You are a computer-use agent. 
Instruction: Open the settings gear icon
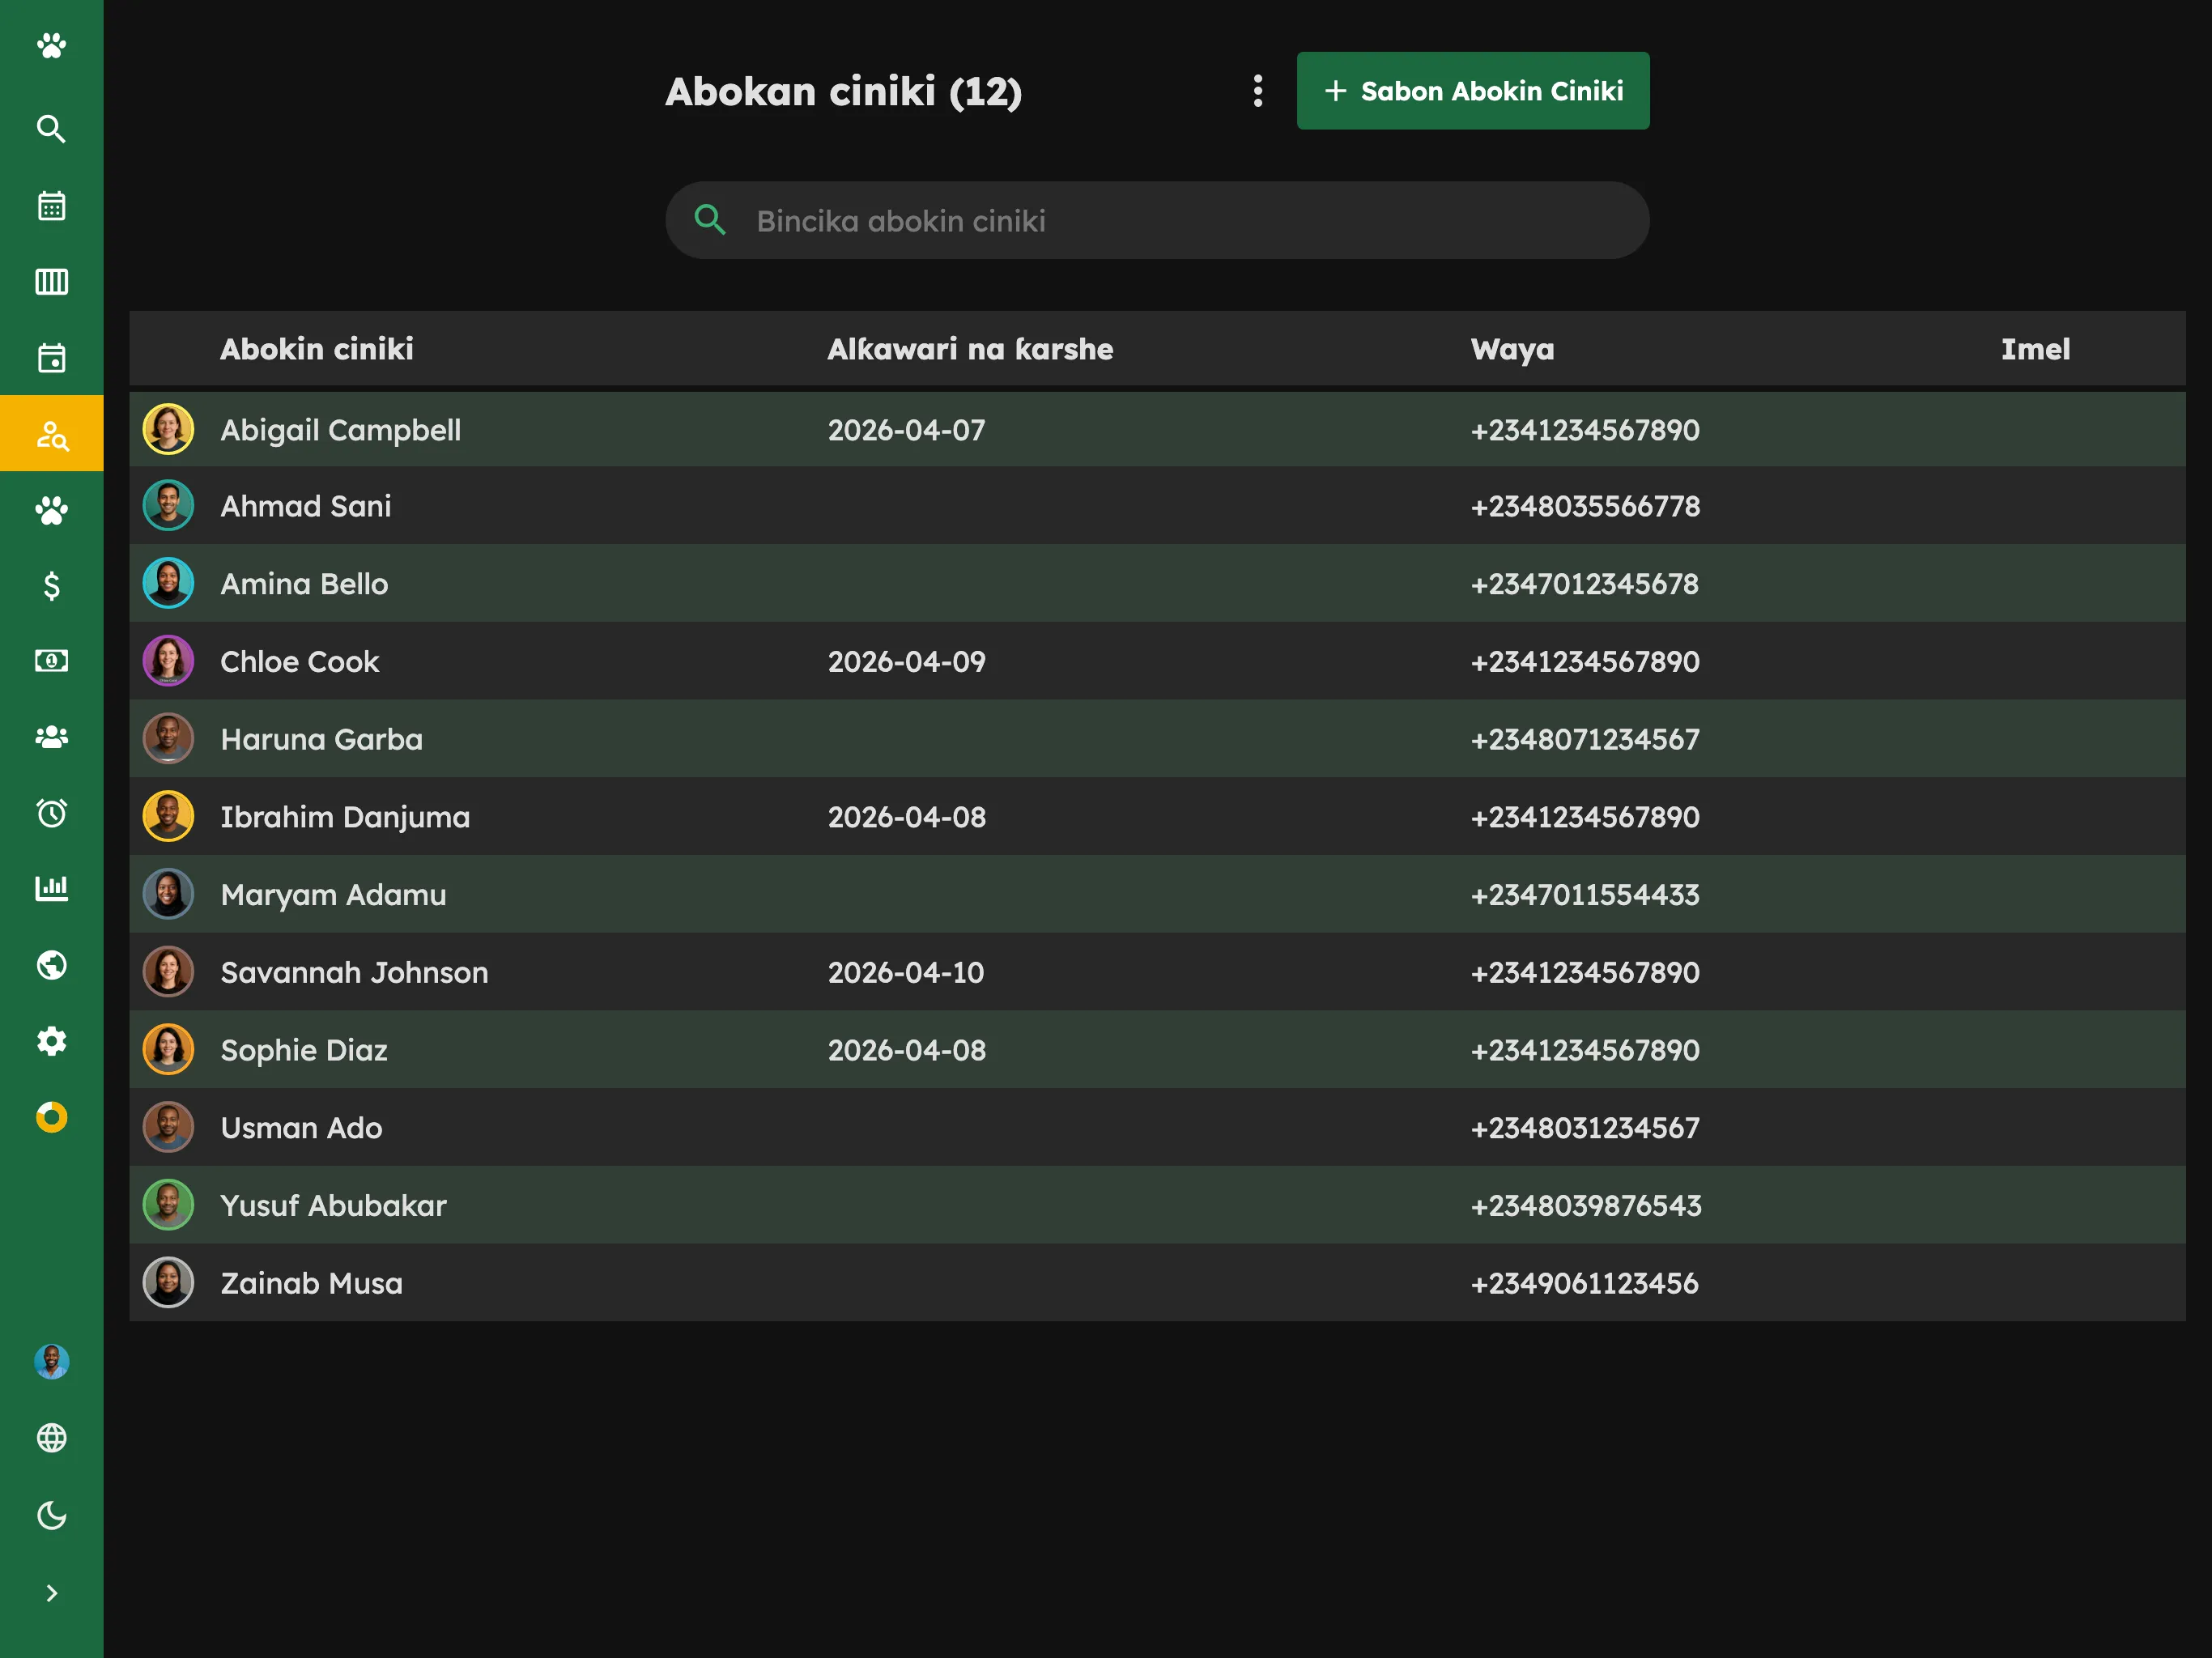pos(51,1041)
